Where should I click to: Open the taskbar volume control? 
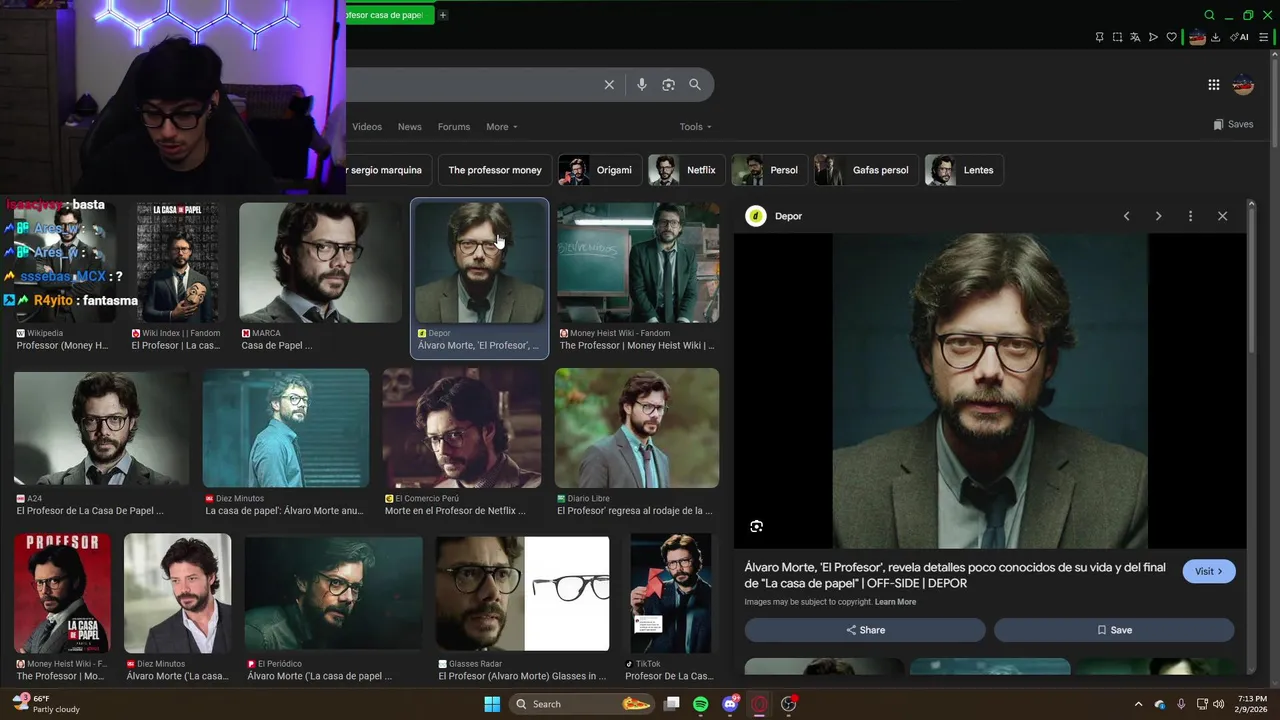(1219, 704)
